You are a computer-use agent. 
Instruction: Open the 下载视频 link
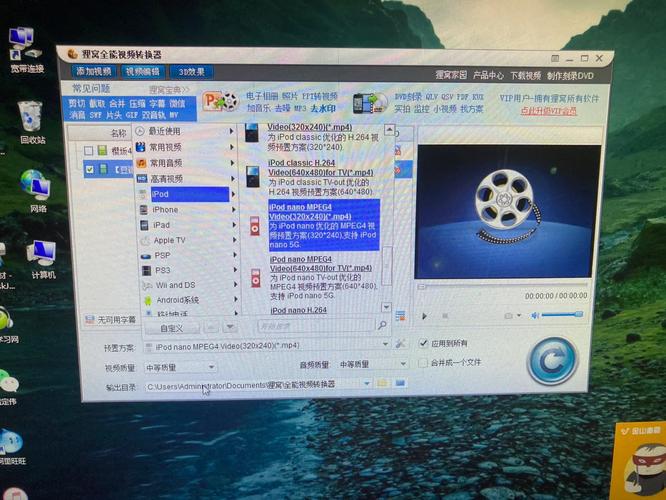point(525,76)
